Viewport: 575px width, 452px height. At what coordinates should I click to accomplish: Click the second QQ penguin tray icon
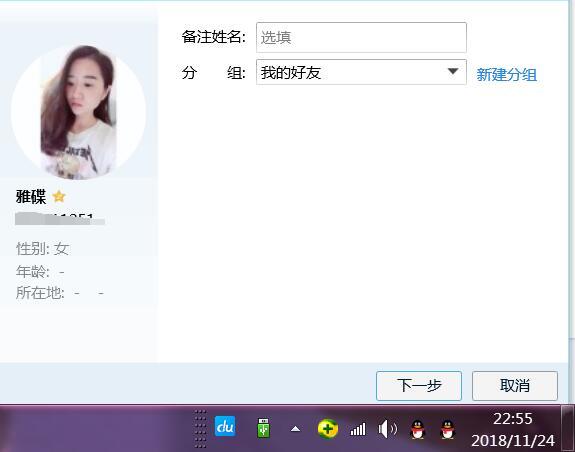tap(447, 429)
